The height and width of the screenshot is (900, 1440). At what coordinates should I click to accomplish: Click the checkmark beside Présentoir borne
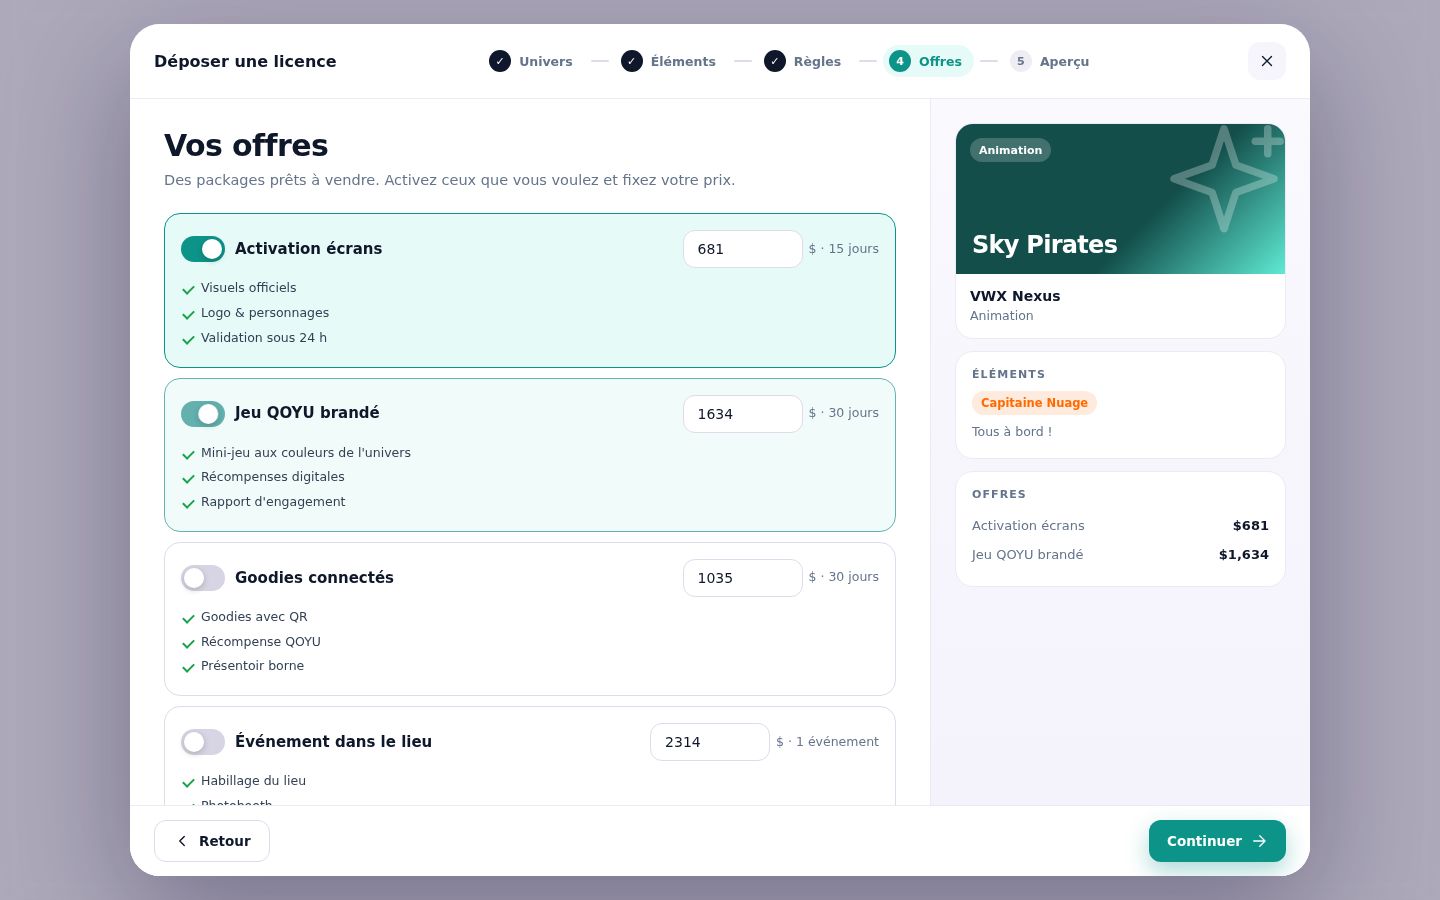tap(188, 667)
